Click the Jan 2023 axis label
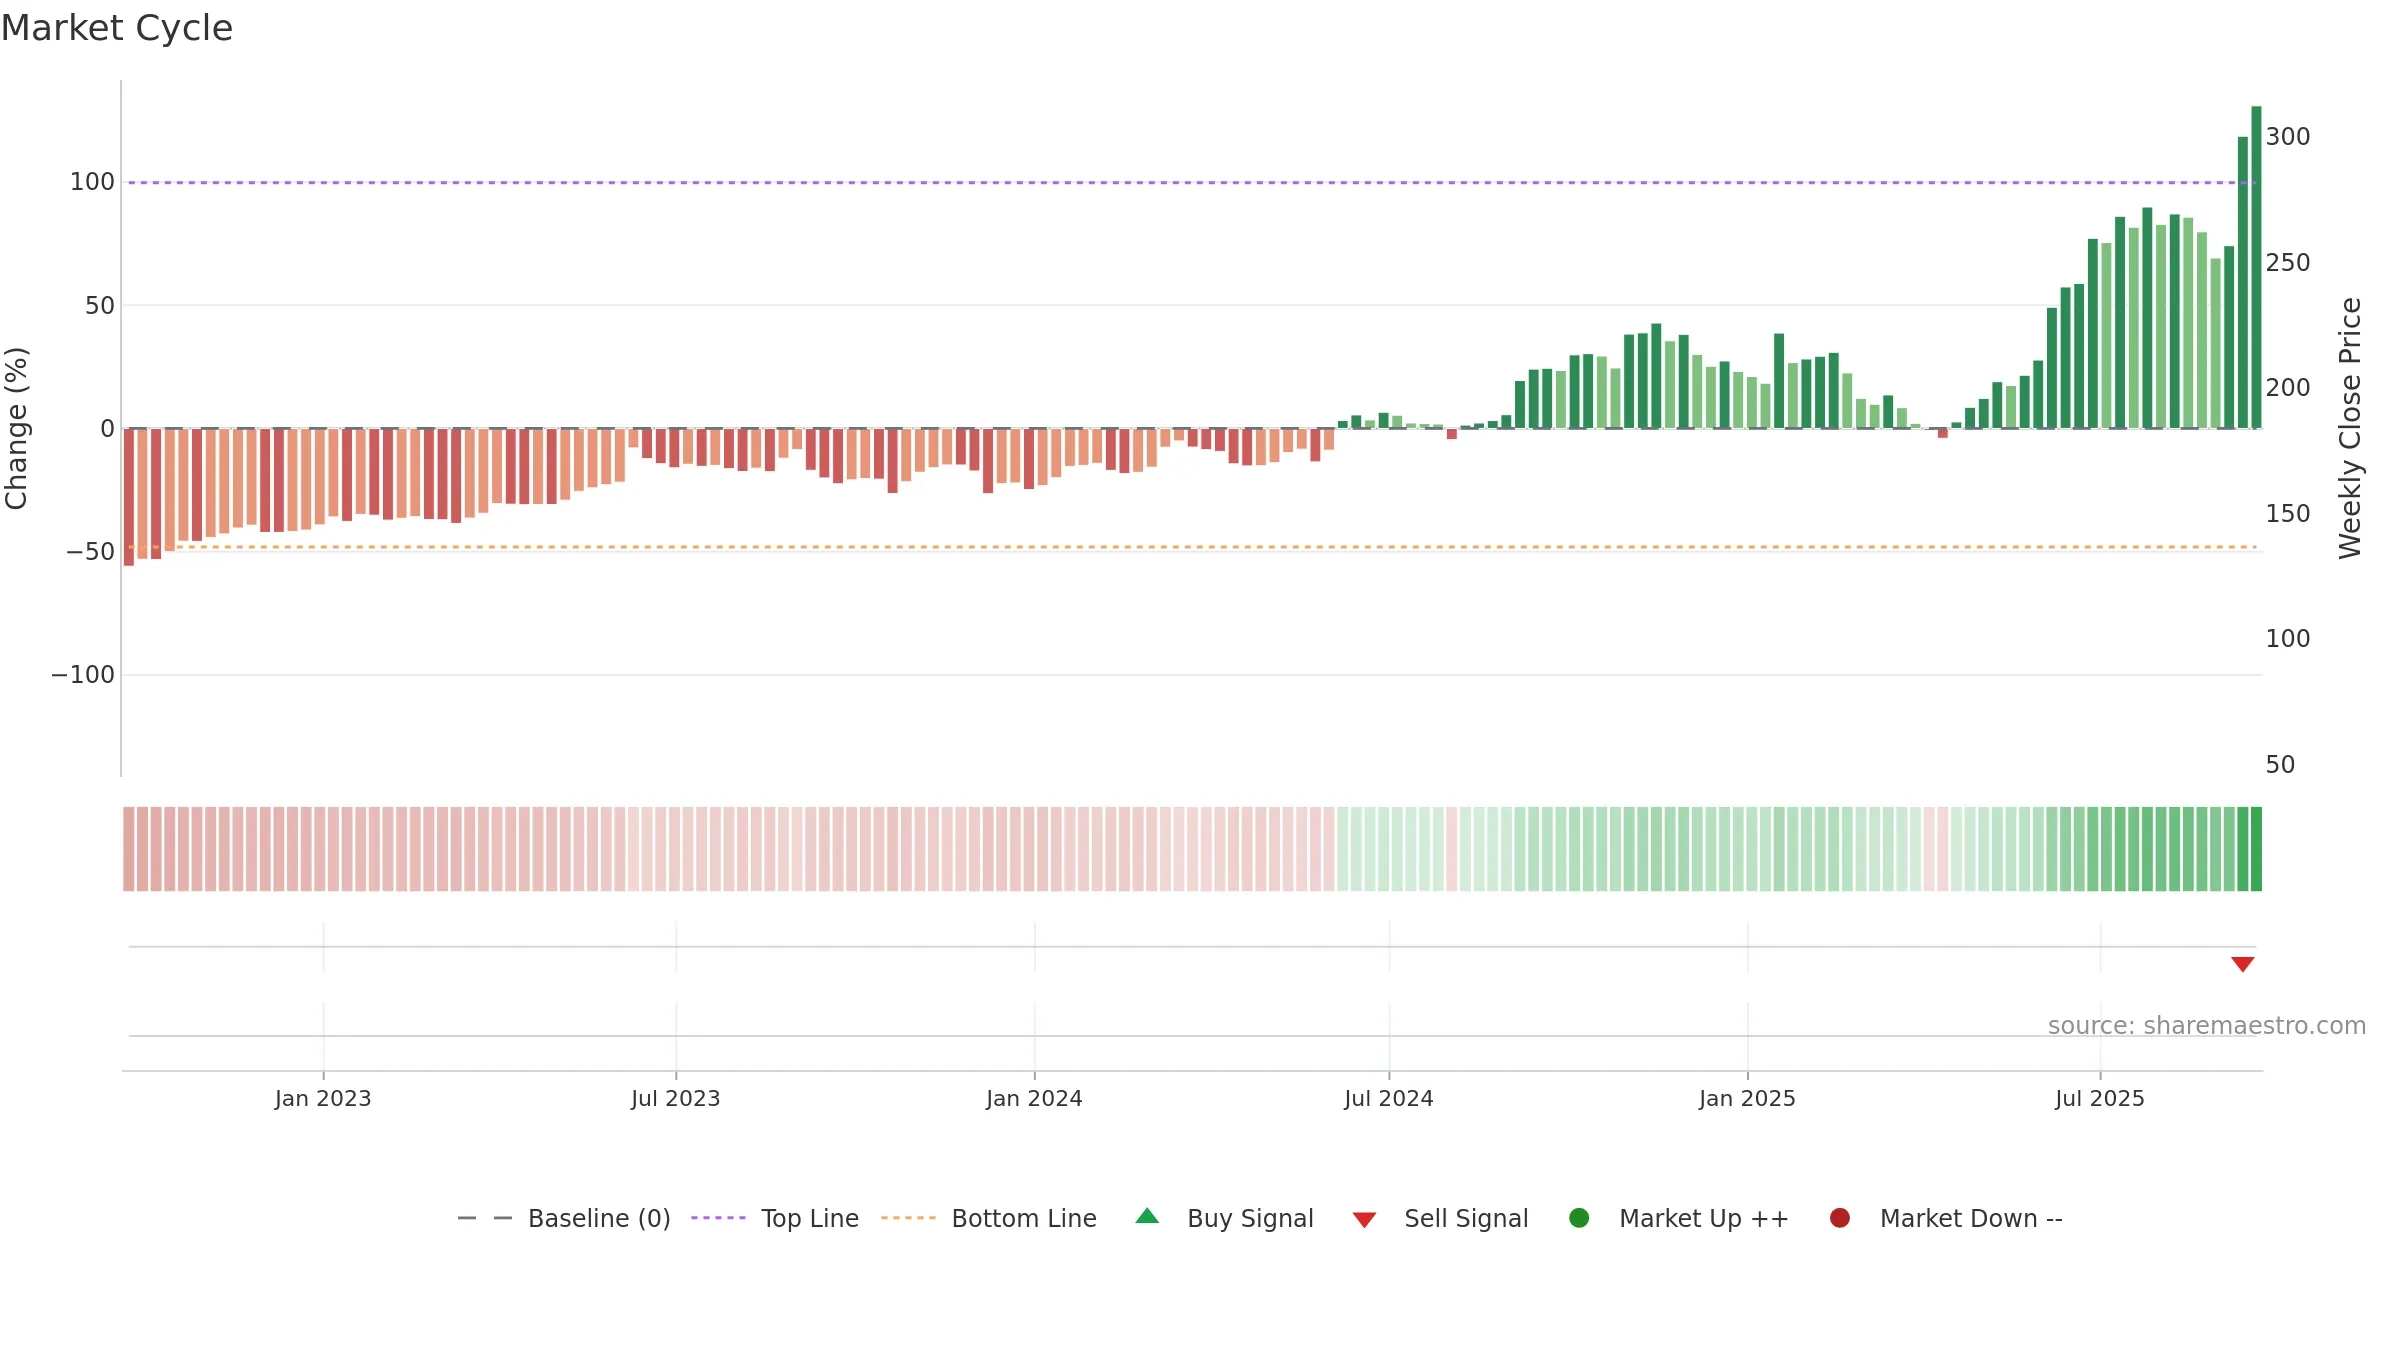Image resolution: width=2400 pixels, height=1350 pixels. pos(323,1098)
